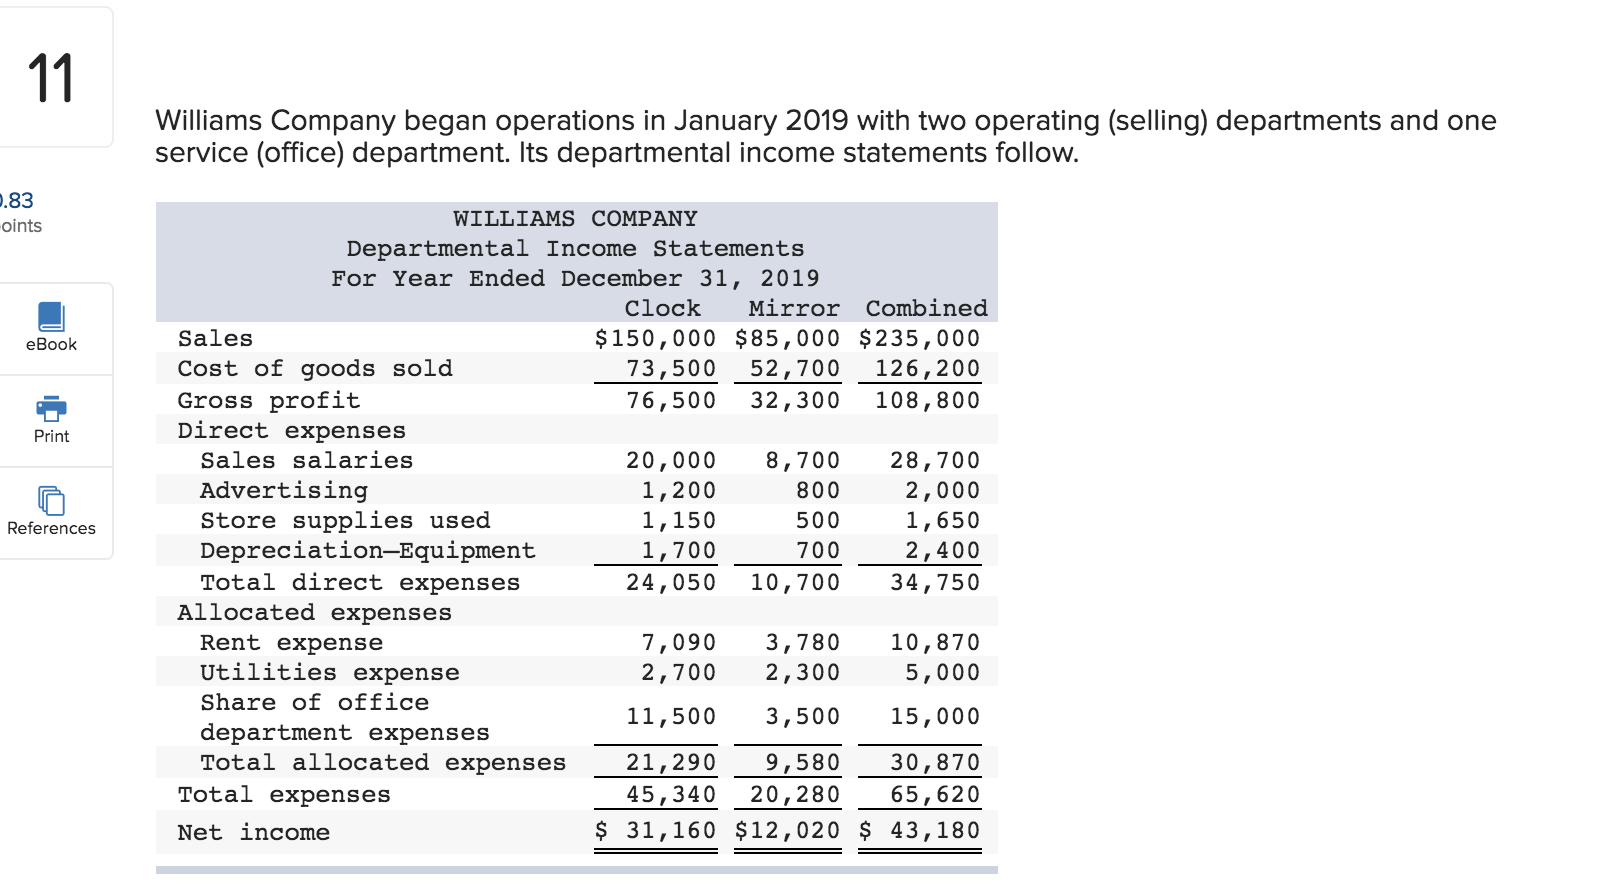The image size is (1610, 894).
Task: Click Clock store supplies 1,150
Action: [x=679, y=520]
